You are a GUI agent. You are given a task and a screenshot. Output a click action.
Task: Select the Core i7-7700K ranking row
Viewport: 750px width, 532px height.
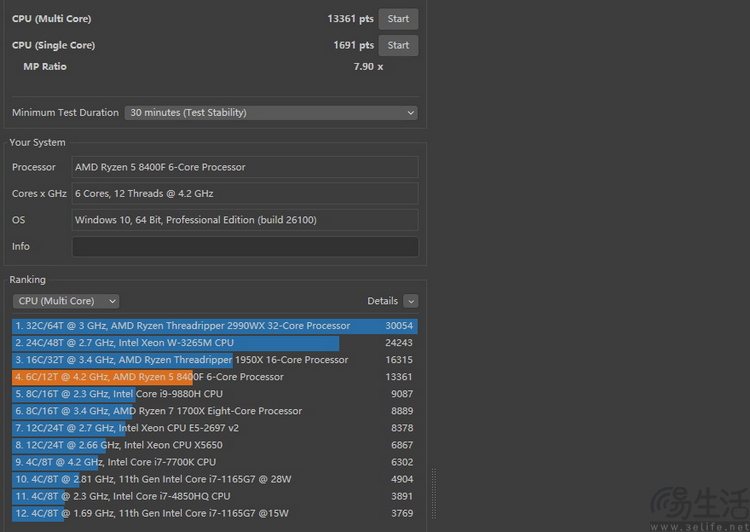point(215,462)
